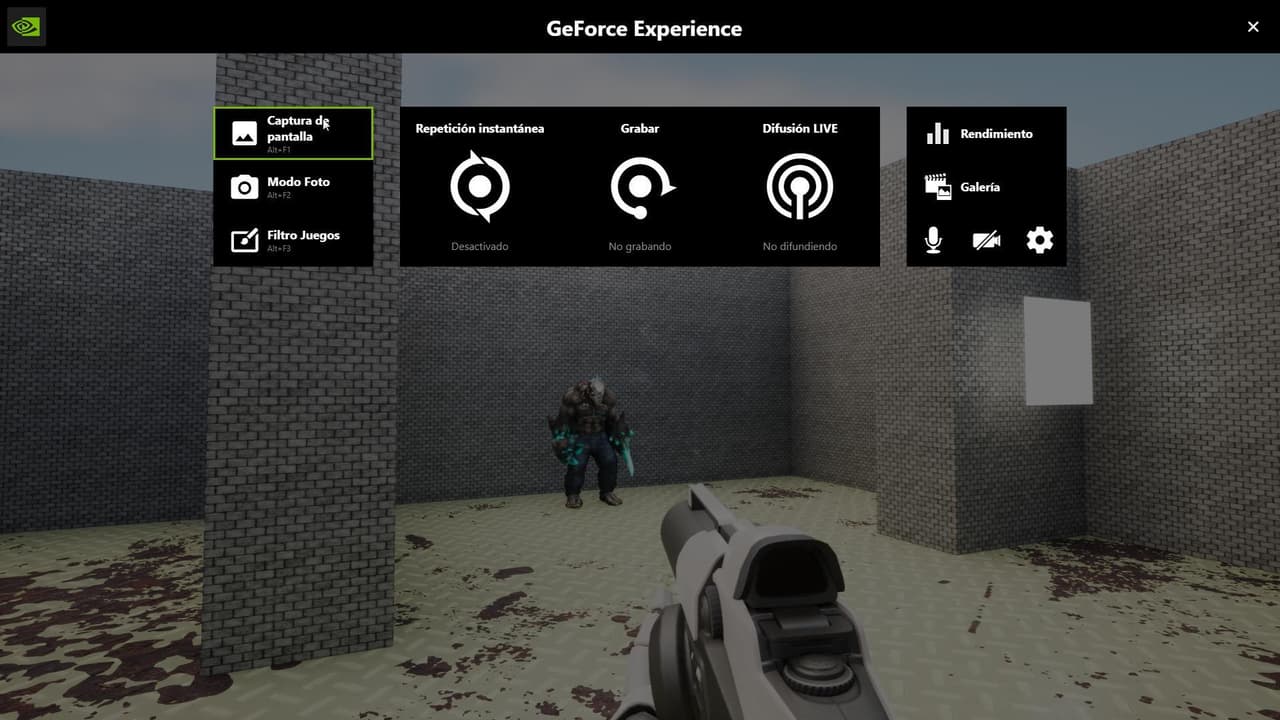Open Modo Foto by its label
Screen dimensions: 1280x720
pos(298,182)
